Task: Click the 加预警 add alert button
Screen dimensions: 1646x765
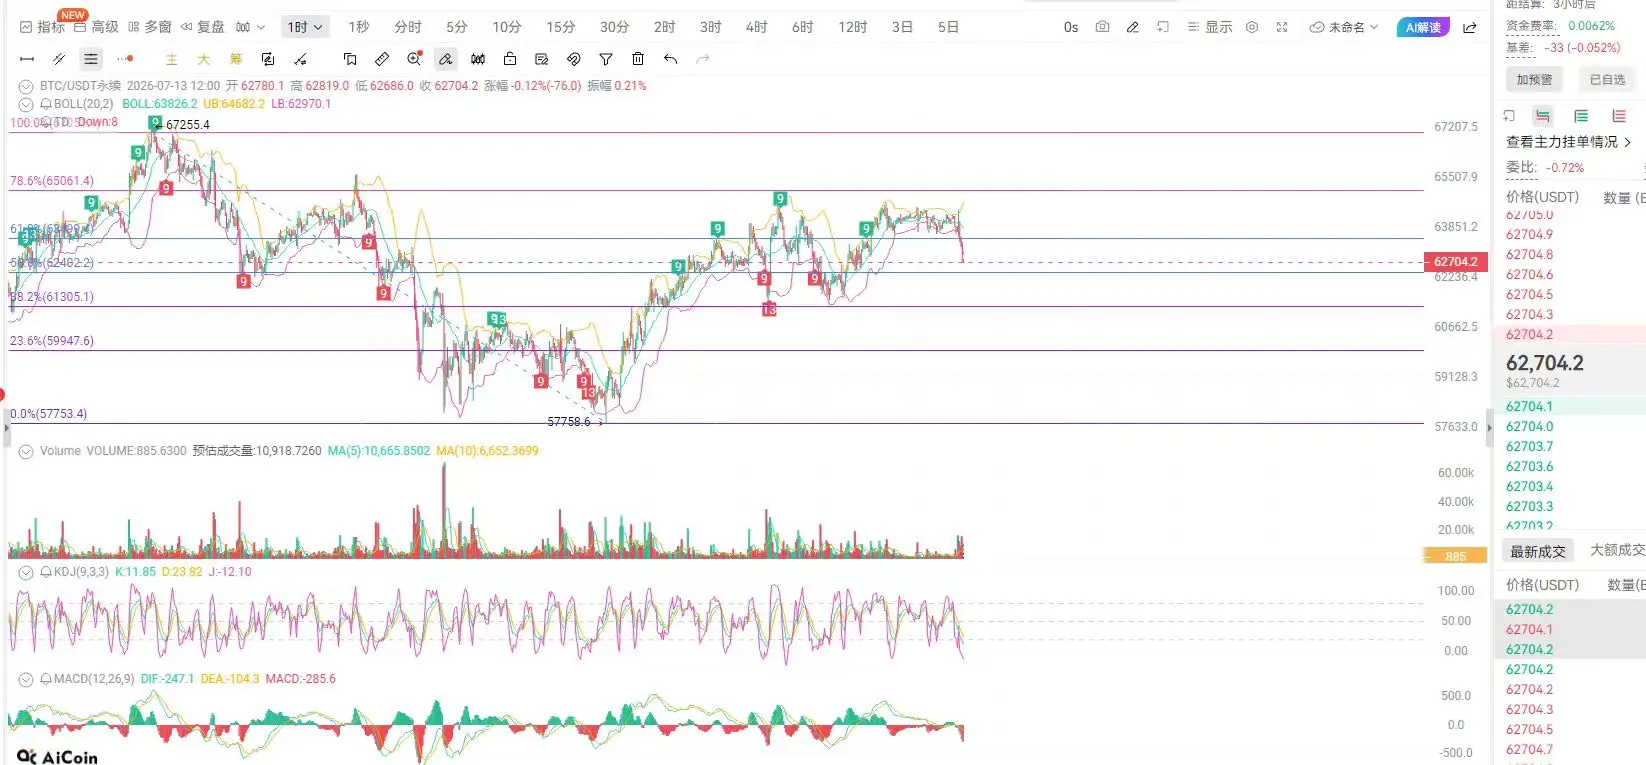Action: (x=1534, y=80)
